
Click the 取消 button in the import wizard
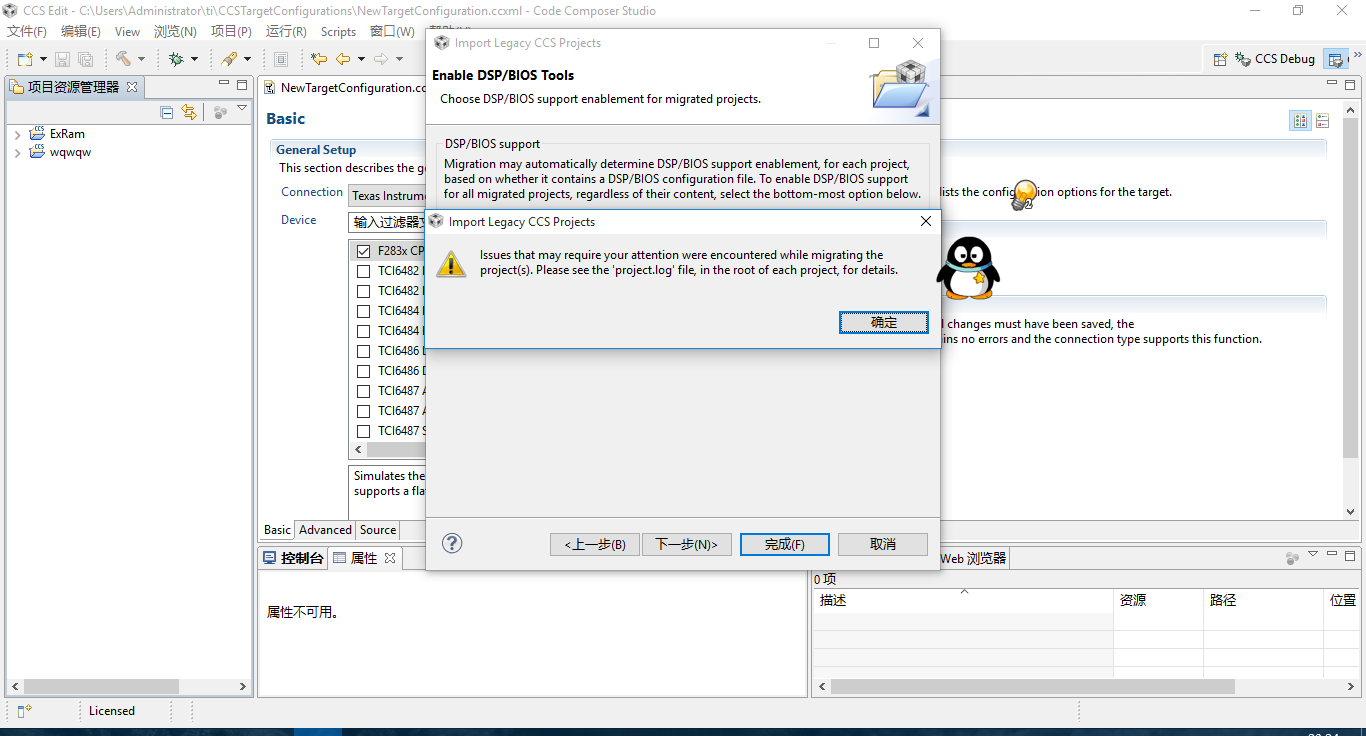click(x=883, y=544)
